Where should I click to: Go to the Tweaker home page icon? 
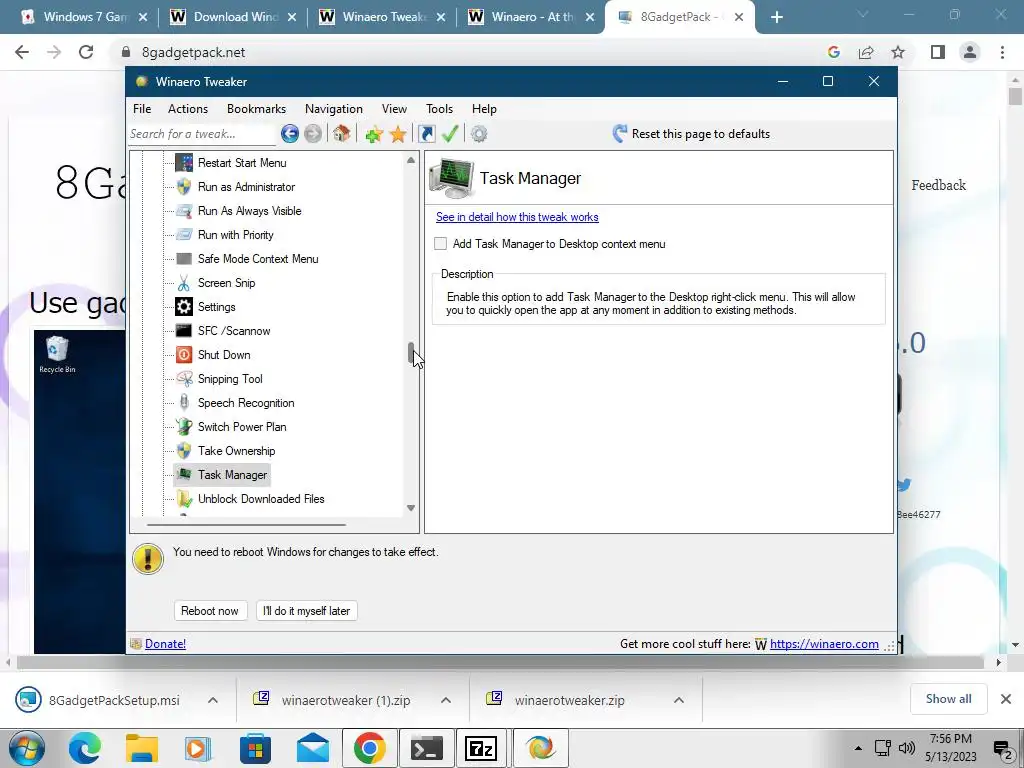pos(342,134)
